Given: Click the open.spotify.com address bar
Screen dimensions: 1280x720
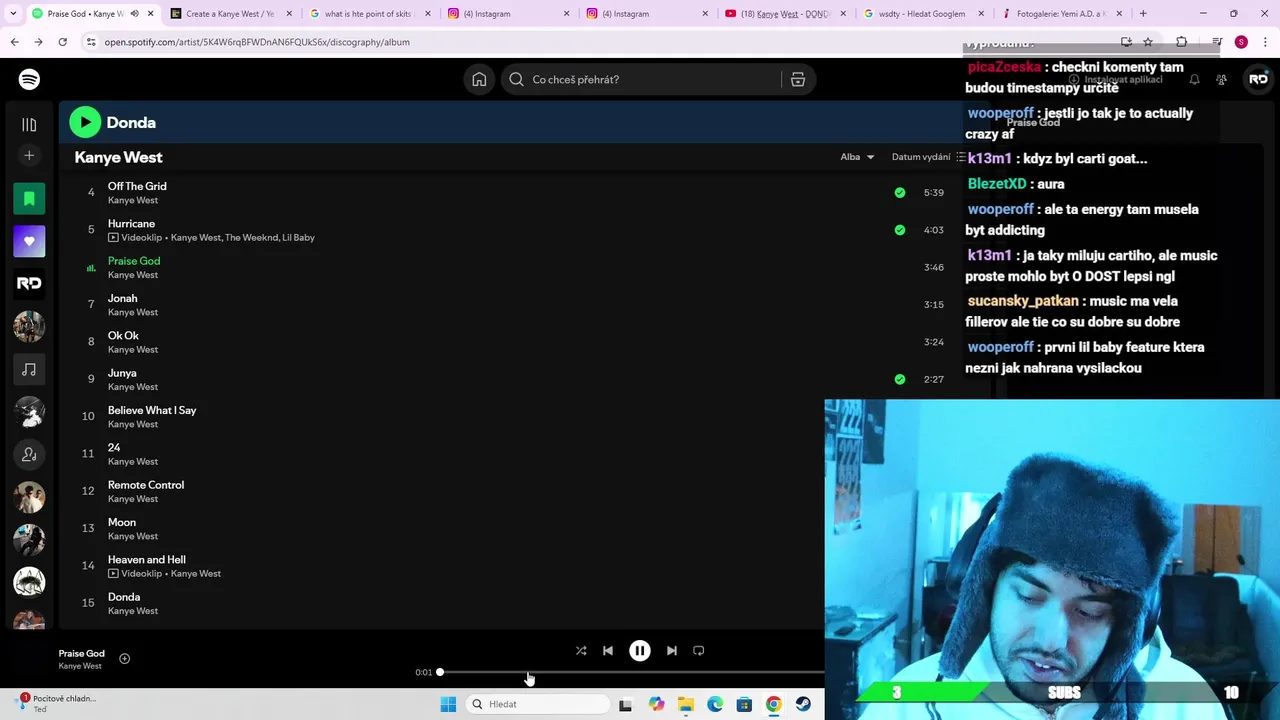Looking at the screenshot, I should point(600,42).
